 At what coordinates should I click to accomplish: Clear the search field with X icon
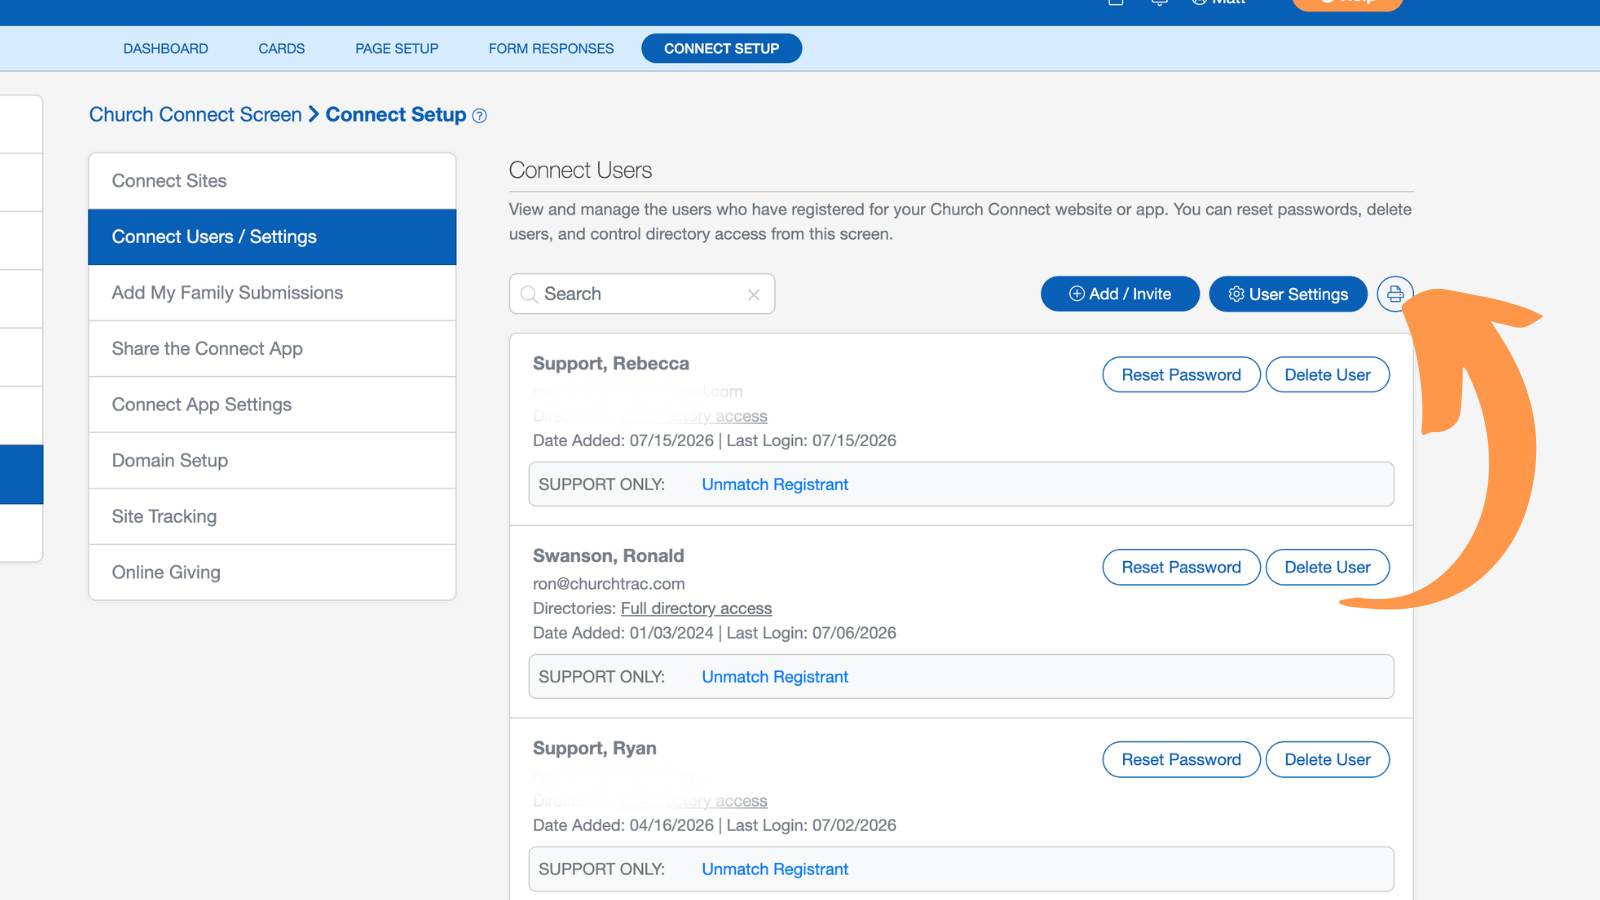[754, 294]
